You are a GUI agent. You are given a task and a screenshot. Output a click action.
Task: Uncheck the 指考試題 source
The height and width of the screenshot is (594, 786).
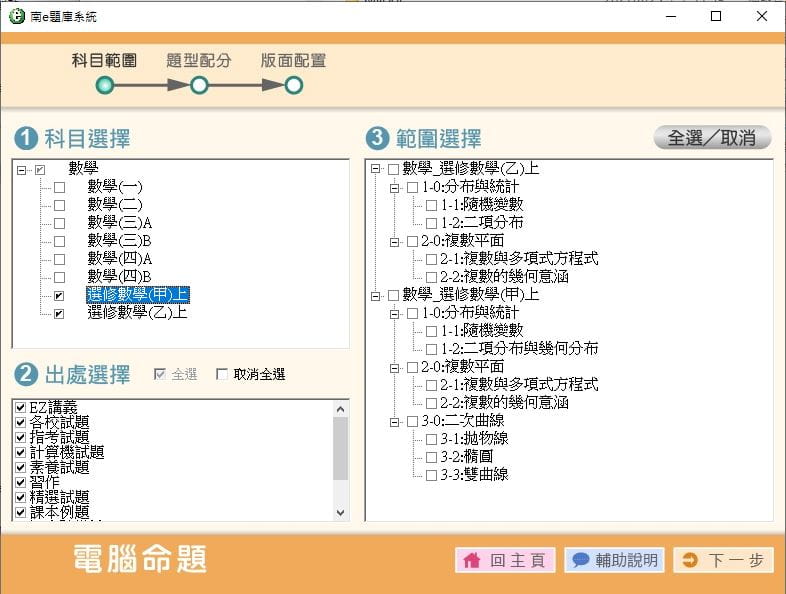tap(21, 437)
